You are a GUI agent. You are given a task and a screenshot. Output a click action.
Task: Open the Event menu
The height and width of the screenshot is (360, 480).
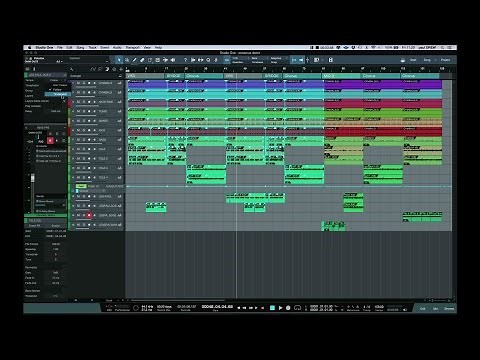tap(105, 48)
